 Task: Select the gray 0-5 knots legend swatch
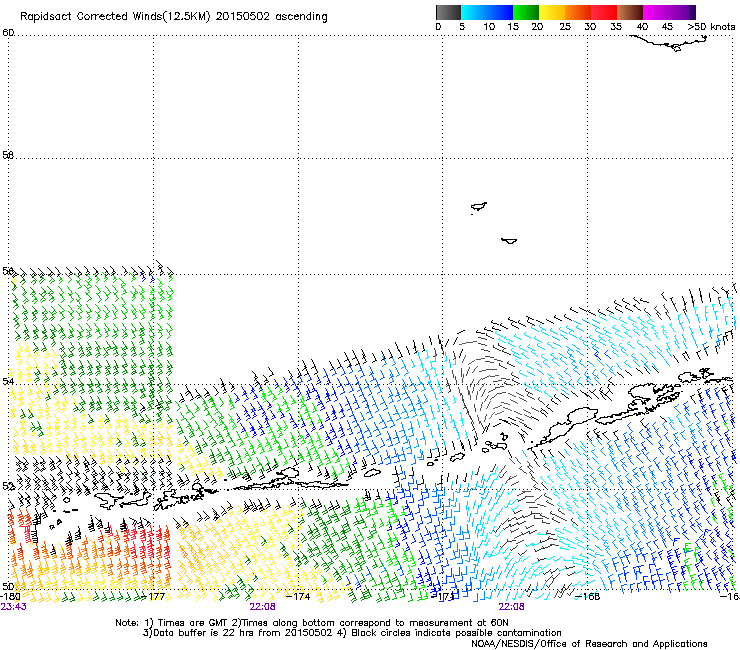pyautogui.click(x=448, y=12)
